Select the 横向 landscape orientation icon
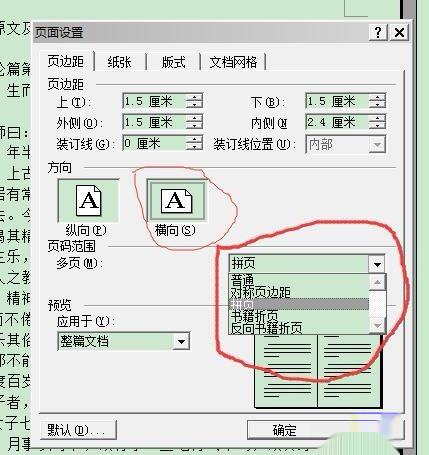Image resolution: width=429 pixels, height=455 pixels. click(x=176, y=200)
